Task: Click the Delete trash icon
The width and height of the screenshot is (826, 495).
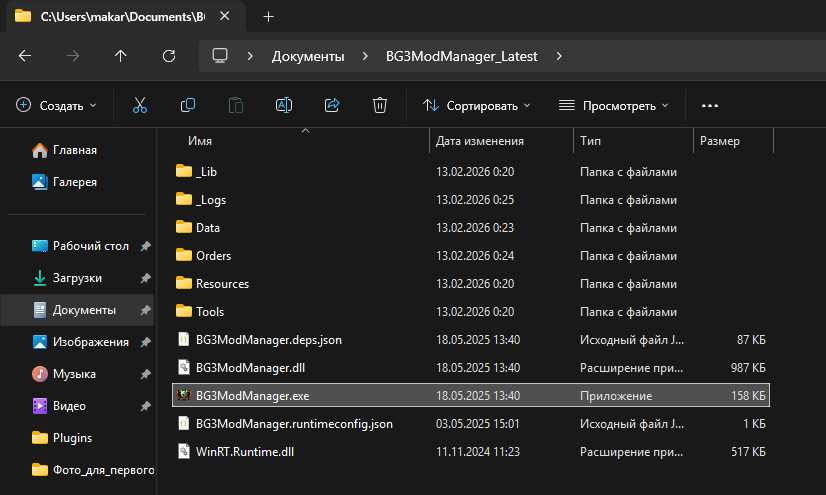Action: [x=380, y=105]
